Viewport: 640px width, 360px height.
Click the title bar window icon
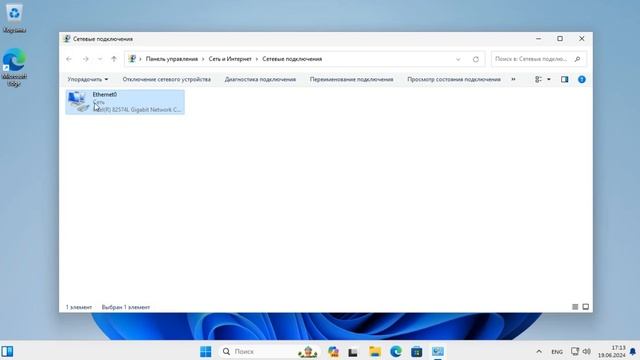(x=67, y=39)
